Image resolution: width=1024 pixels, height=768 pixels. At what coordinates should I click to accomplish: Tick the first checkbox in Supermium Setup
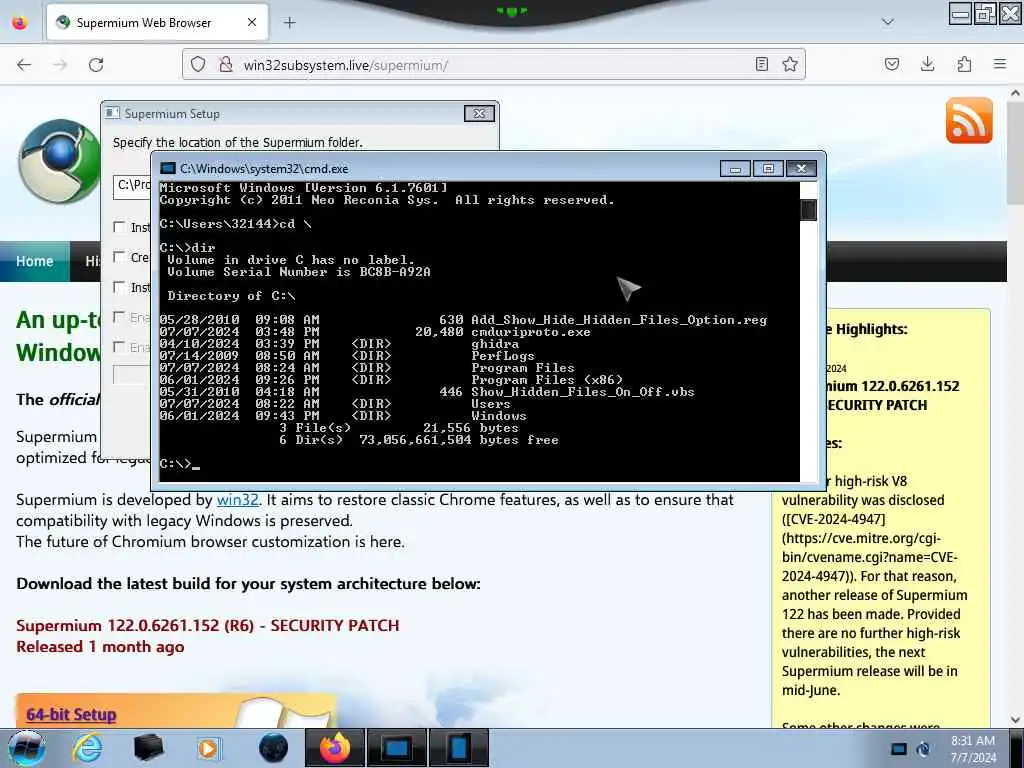(x=119, y=227)
